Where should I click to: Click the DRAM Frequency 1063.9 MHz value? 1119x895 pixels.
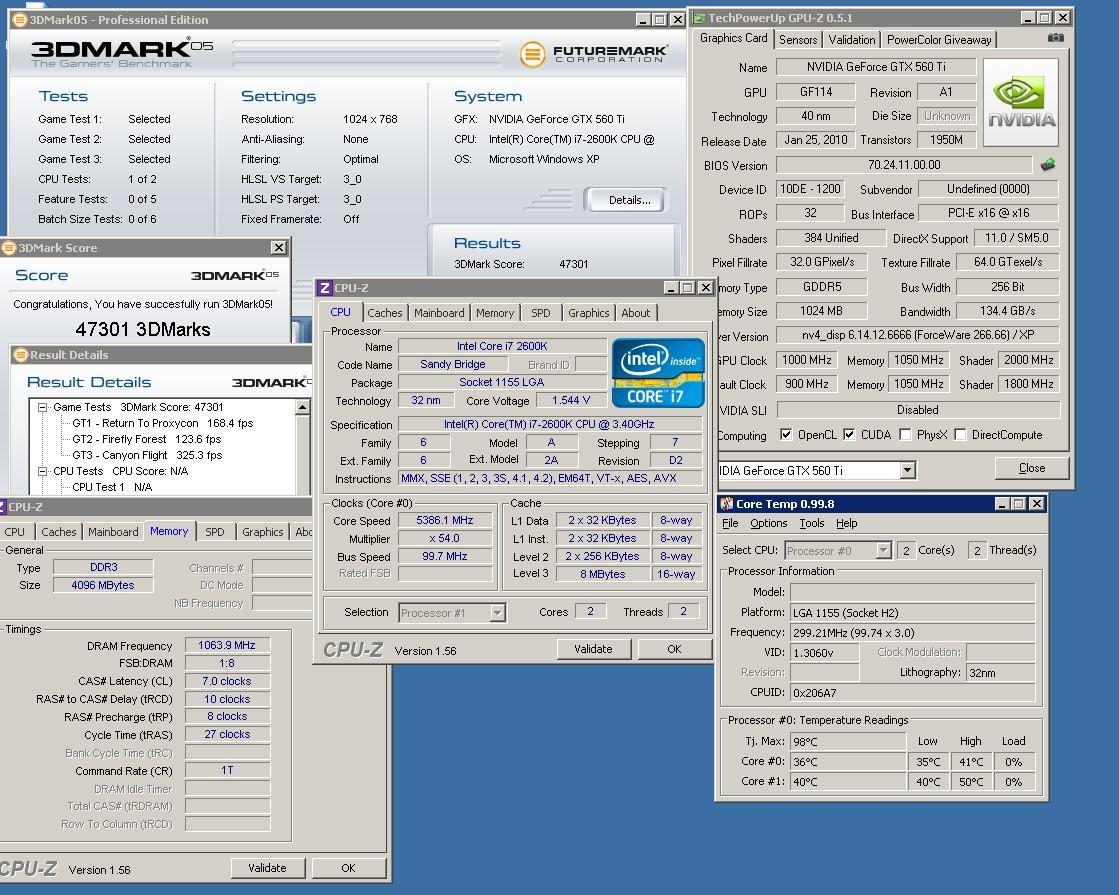click(227, 645)
